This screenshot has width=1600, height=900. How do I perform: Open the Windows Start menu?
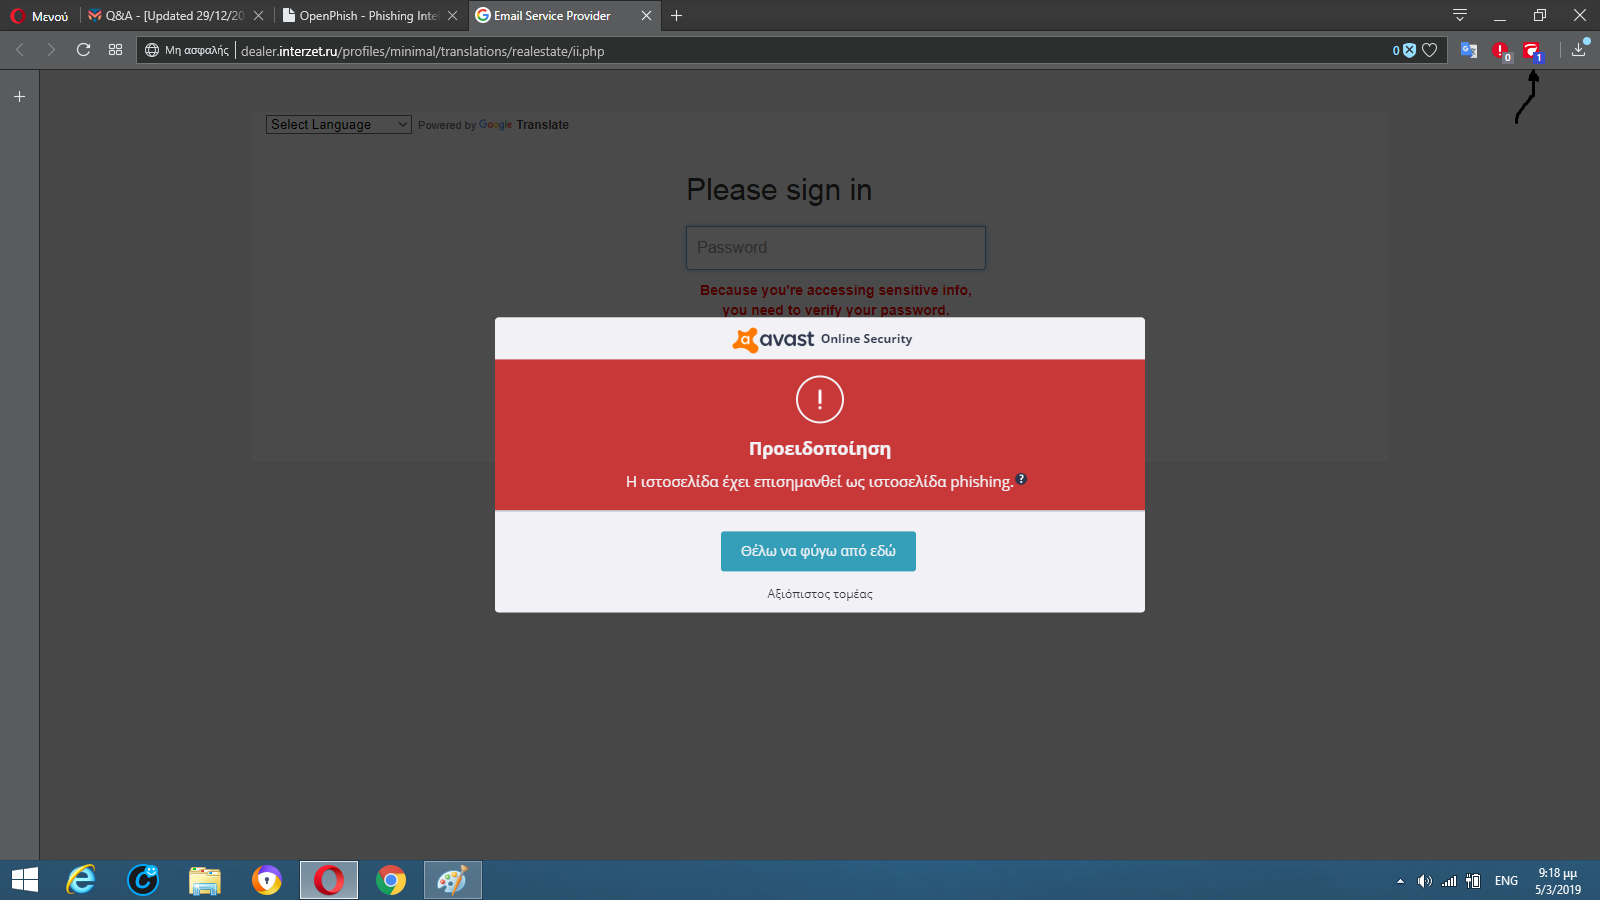coord(25,880)
